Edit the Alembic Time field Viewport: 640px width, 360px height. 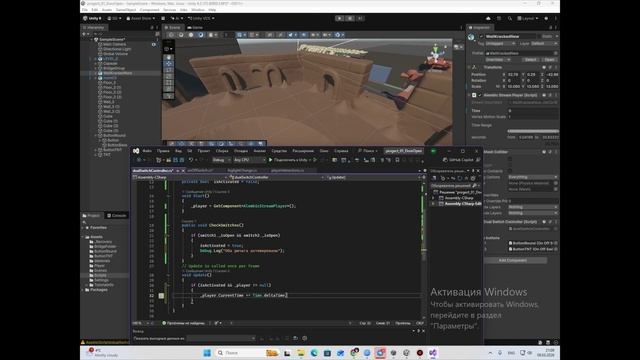click(x=533, y=111)
